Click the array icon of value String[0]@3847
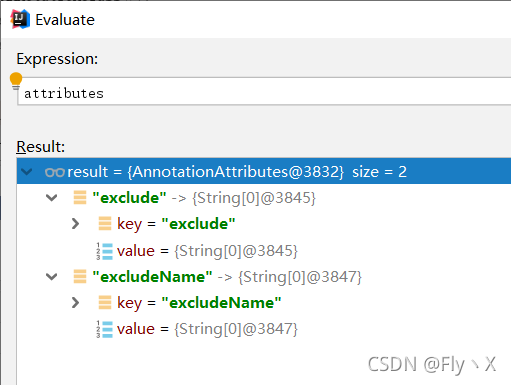511x385 pixels. [104, 329]
